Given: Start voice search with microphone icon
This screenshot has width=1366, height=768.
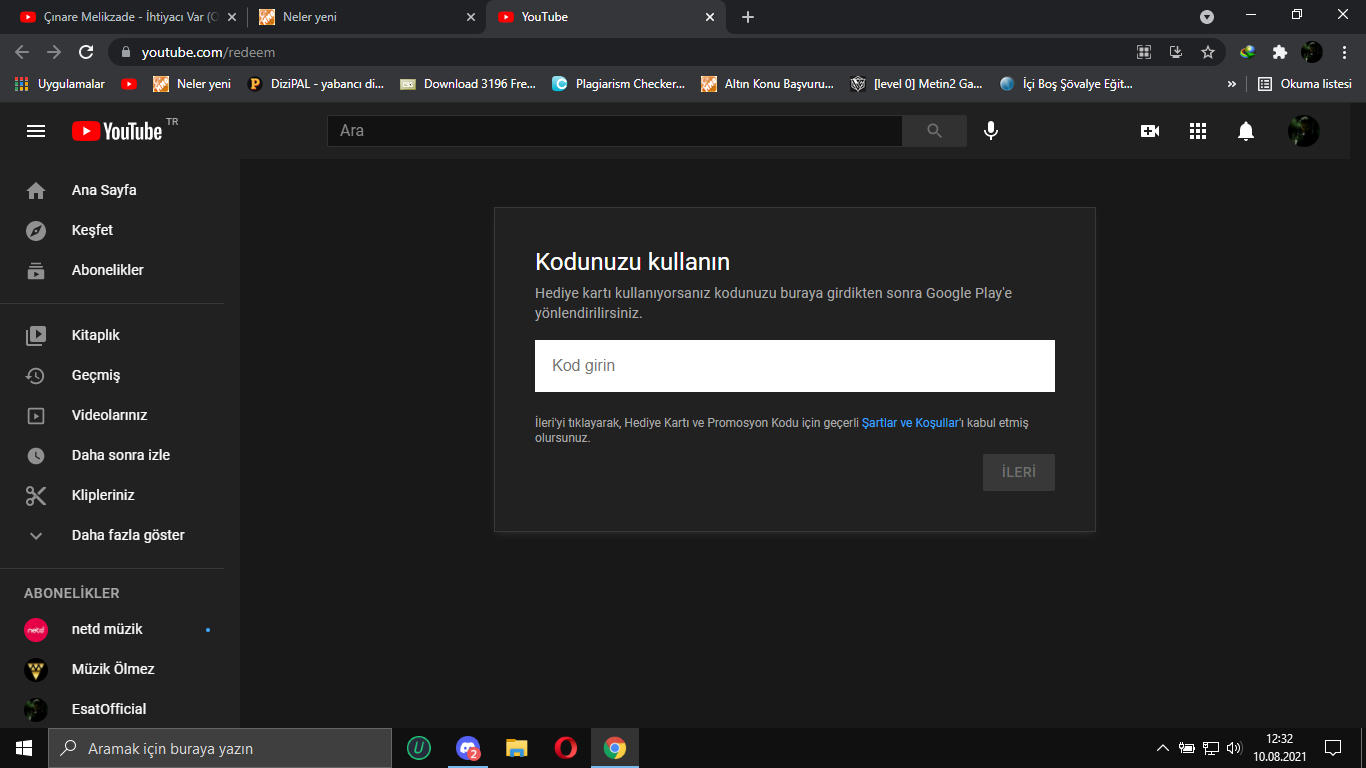Looking at the screenshot, I should click(990, 131).
